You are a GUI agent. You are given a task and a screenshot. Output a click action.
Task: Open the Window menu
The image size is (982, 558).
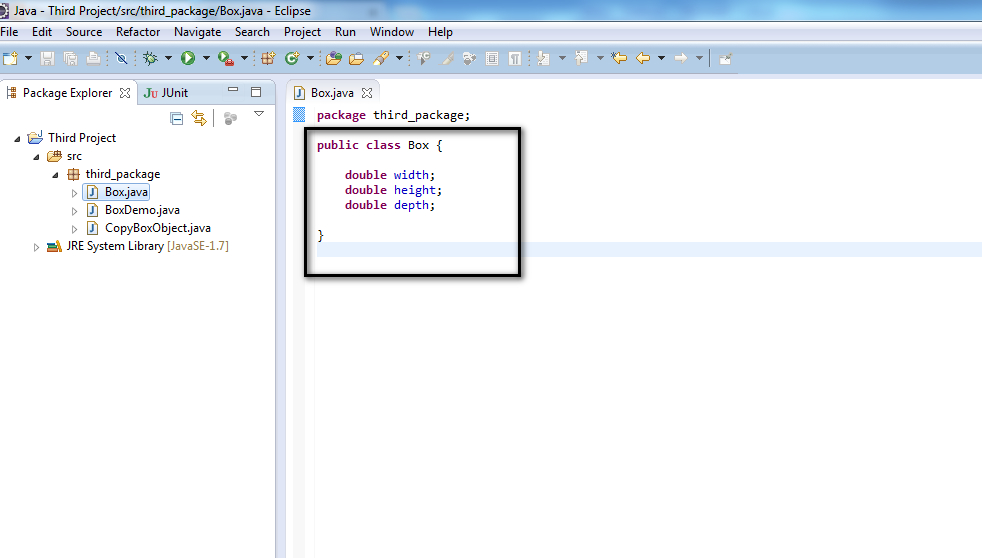(391, 32)
